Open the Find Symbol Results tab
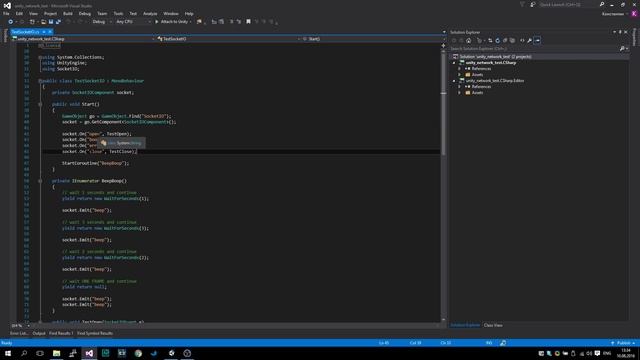The height and width of the screenshot is (360, 640). [95, 333]
